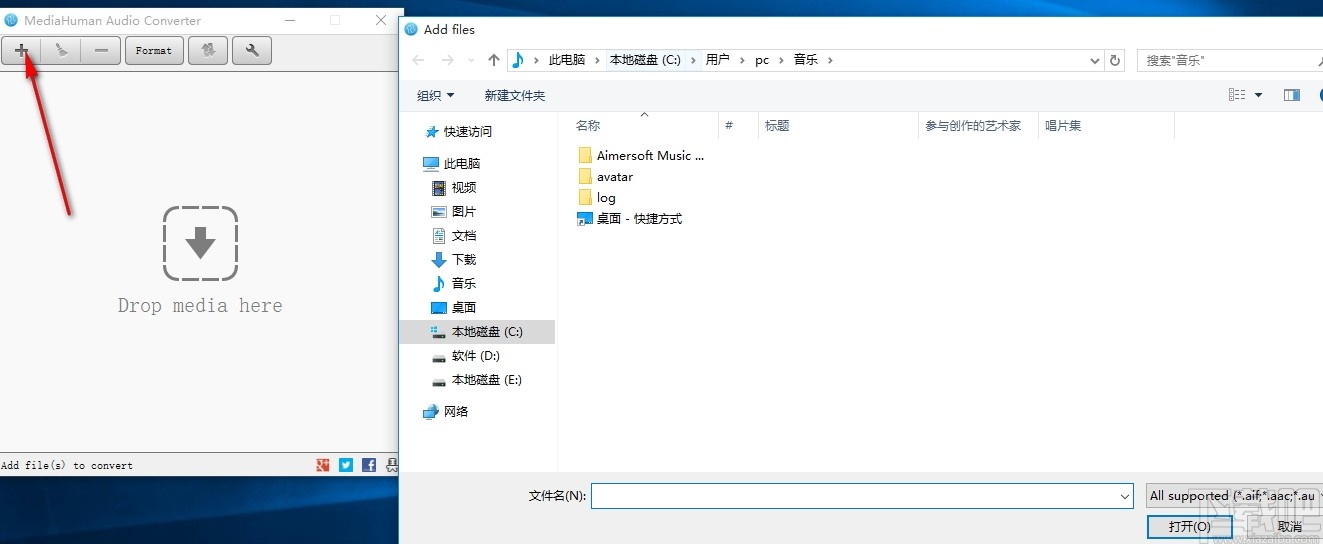Image resolution: width=1323 pixels, height=544 pixels.
Task: Expand the chevron after 此电脑 in path
Action: click(x=598, y=60)
